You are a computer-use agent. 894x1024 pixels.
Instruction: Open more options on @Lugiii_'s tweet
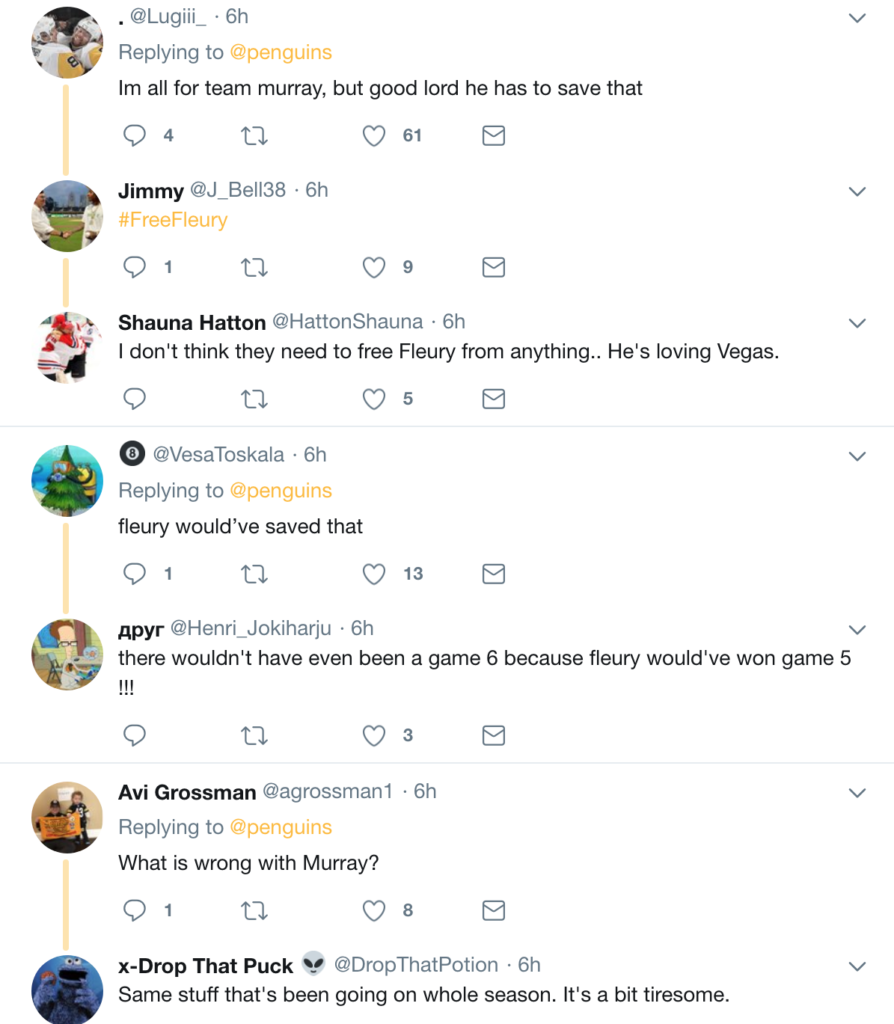[857, 18]
